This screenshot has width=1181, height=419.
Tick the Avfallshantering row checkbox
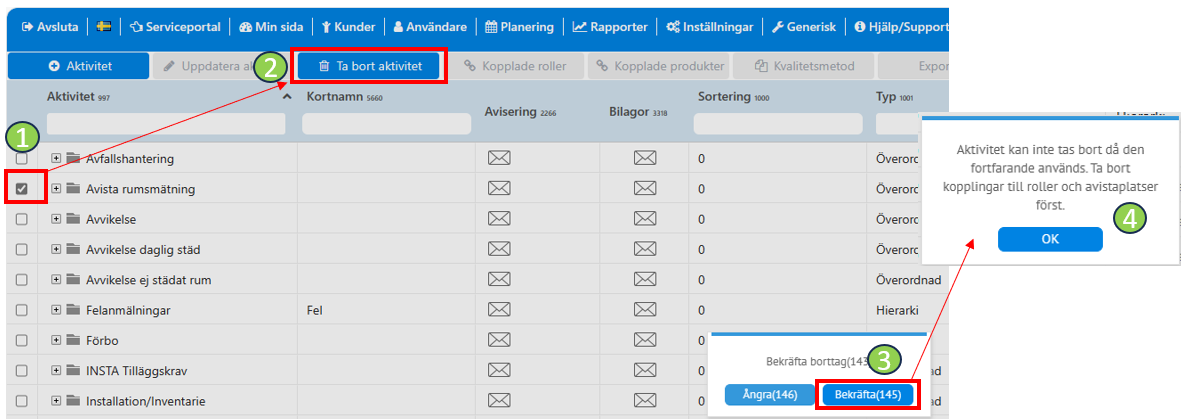tap(22, 159)
